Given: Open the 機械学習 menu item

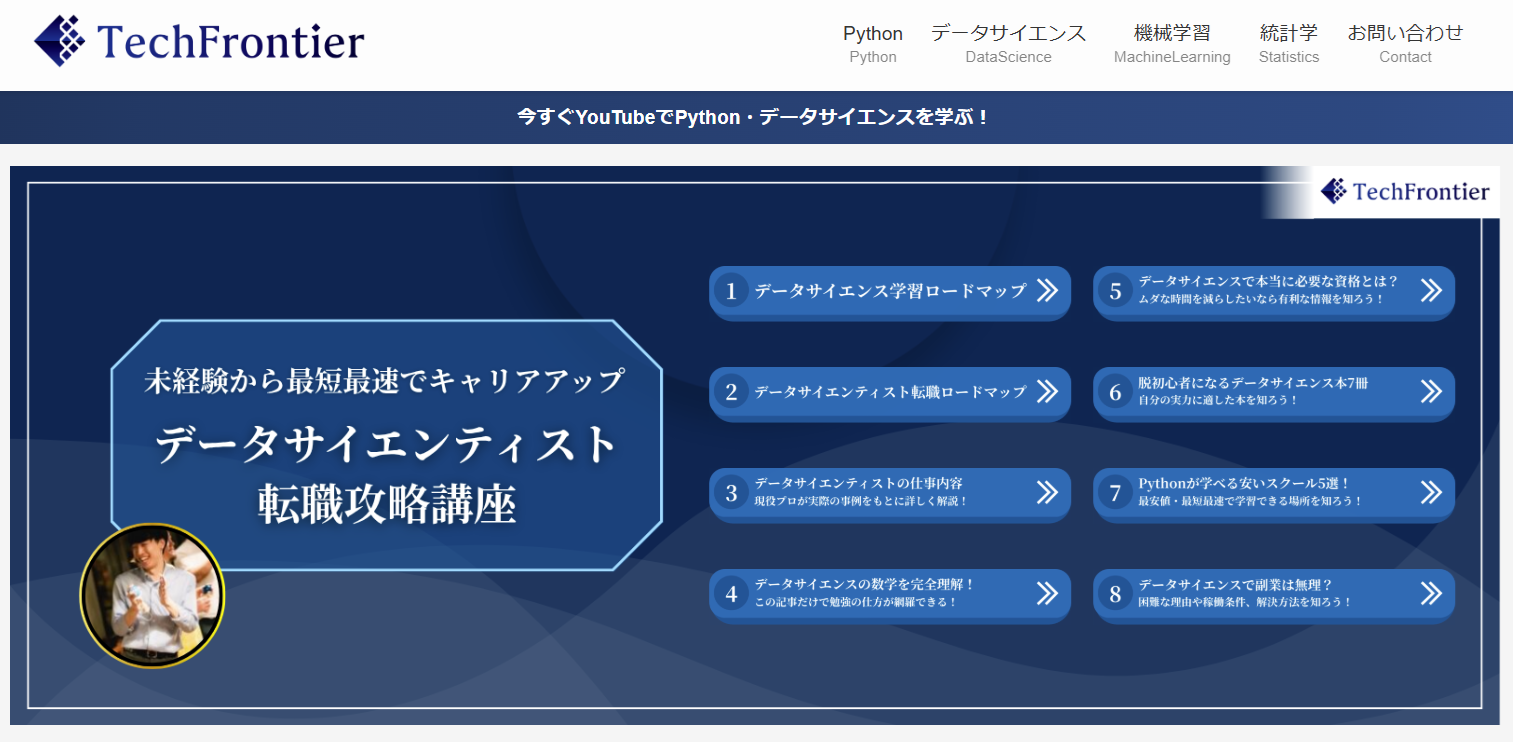Looking at the screenshot, I should pyautogui.click(x=1172, y=44).
